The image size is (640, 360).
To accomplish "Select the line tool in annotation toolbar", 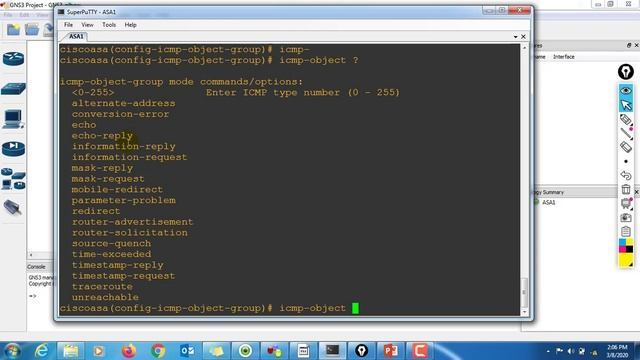I will (x=626, y=133).
